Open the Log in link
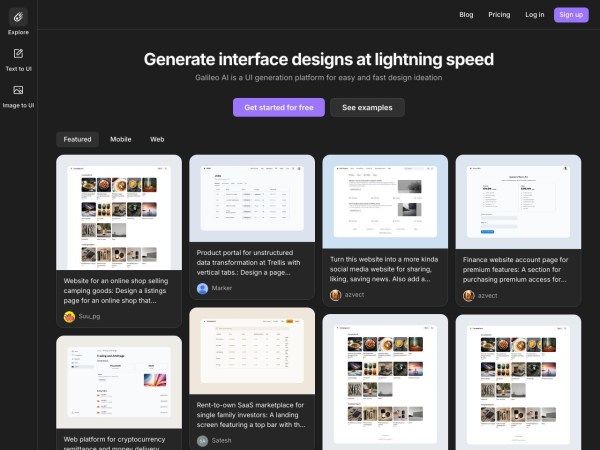 click(x=535, y=15)
